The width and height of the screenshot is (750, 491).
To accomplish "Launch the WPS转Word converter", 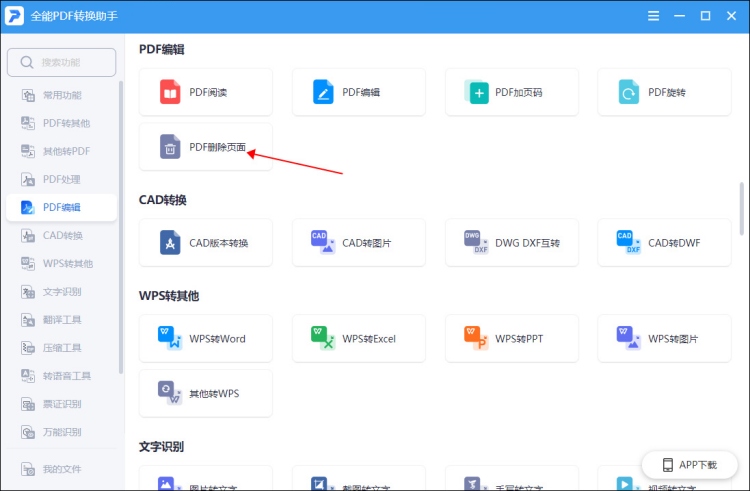I will click(206, 338).
